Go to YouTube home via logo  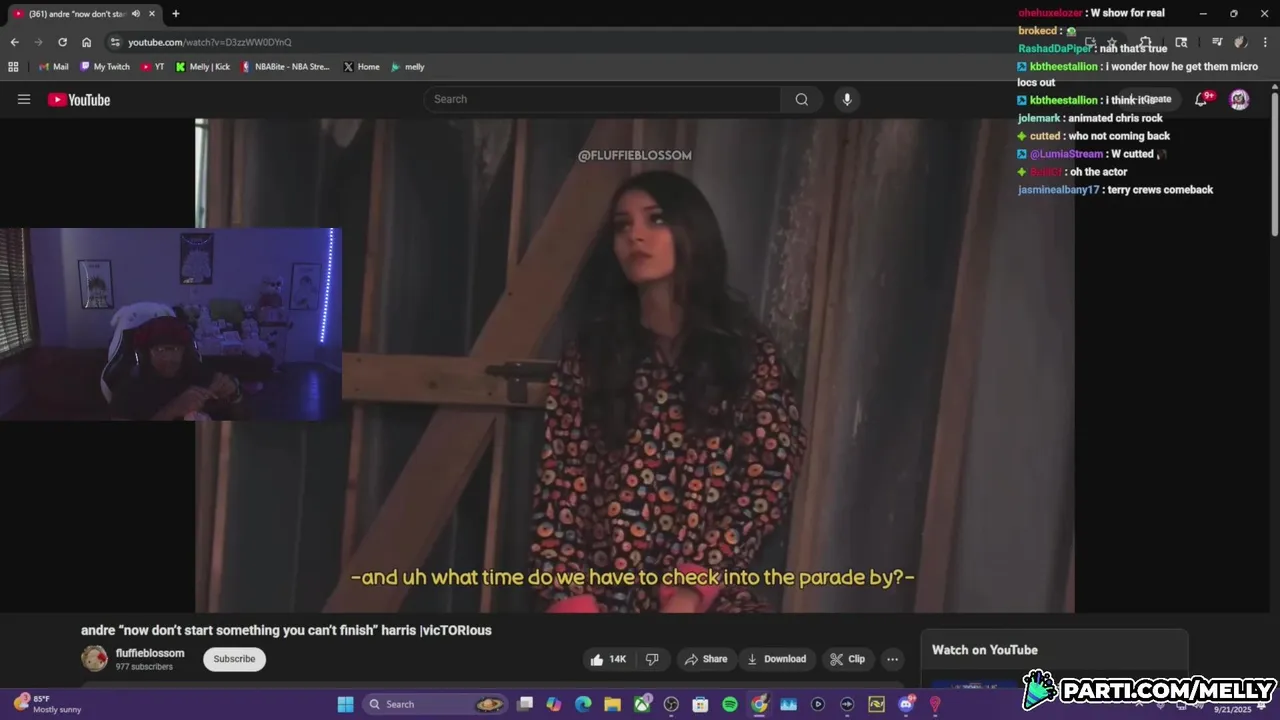coord(79,99)
